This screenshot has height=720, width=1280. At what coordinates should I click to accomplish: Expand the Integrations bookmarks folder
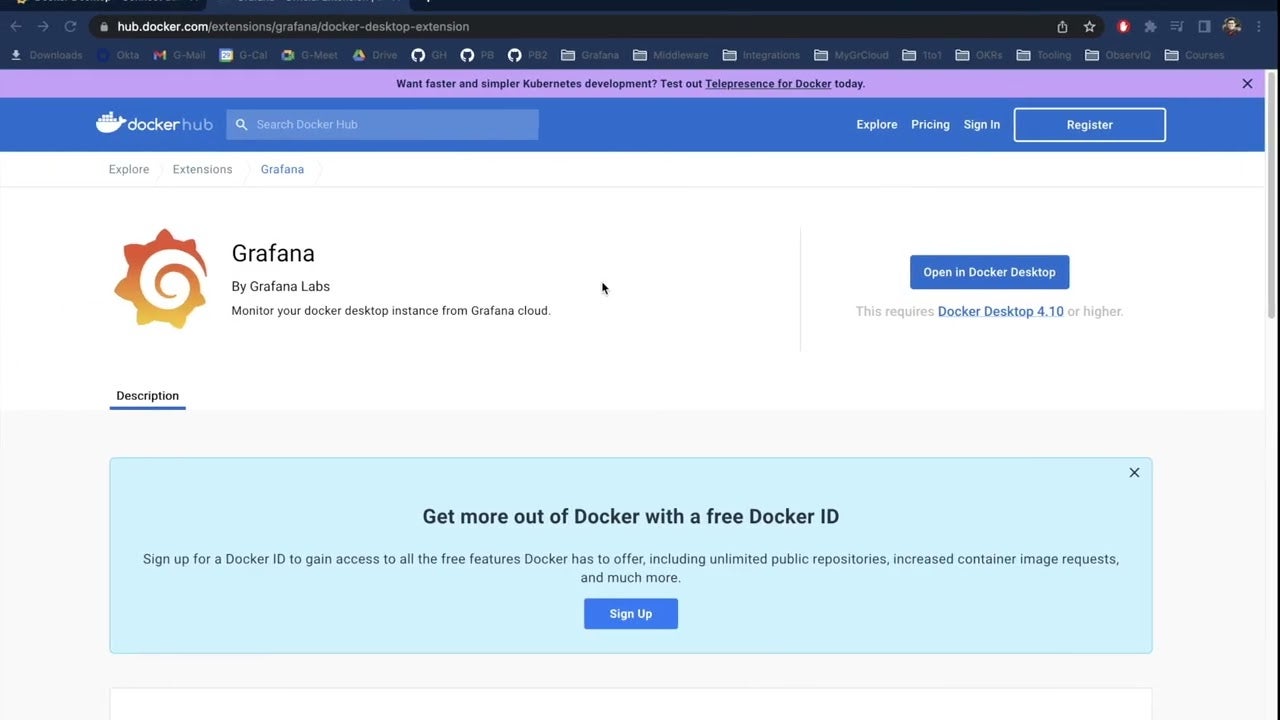click(761, 55)
